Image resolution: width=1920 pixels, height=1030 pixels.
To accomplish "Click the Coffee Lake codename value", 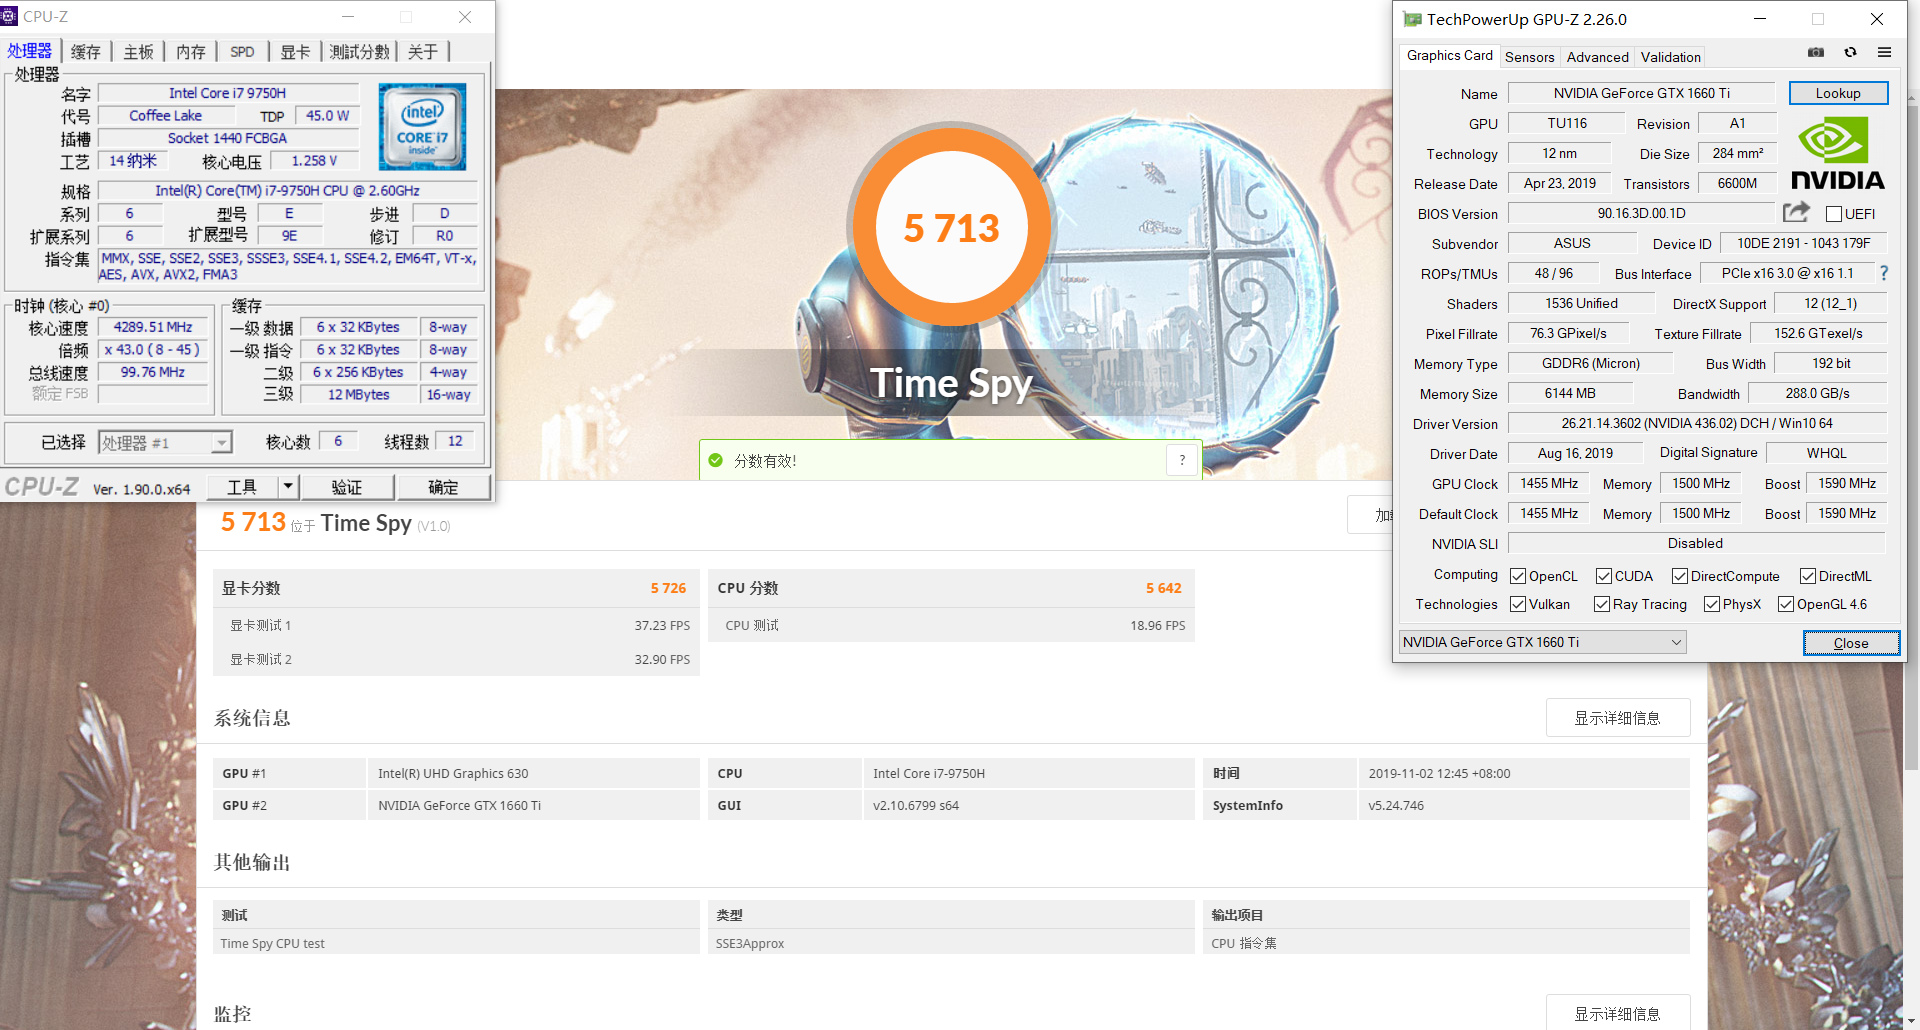I will (166, 116).
